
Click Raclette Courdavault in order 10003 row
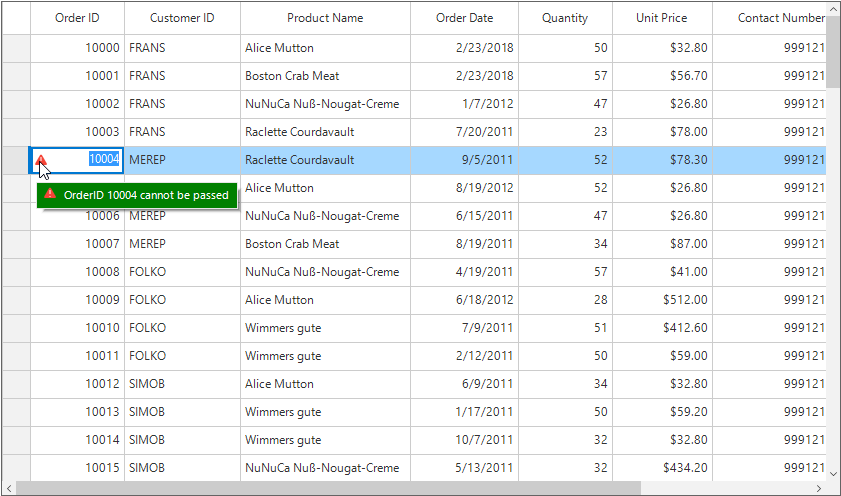tap(300, 132)
